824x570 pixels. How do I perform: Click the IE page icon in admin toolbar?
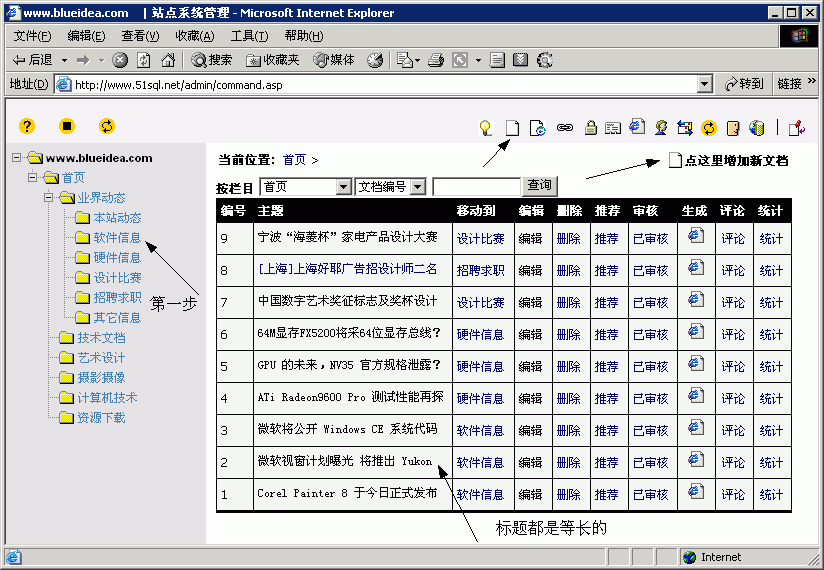pos(637,127)
